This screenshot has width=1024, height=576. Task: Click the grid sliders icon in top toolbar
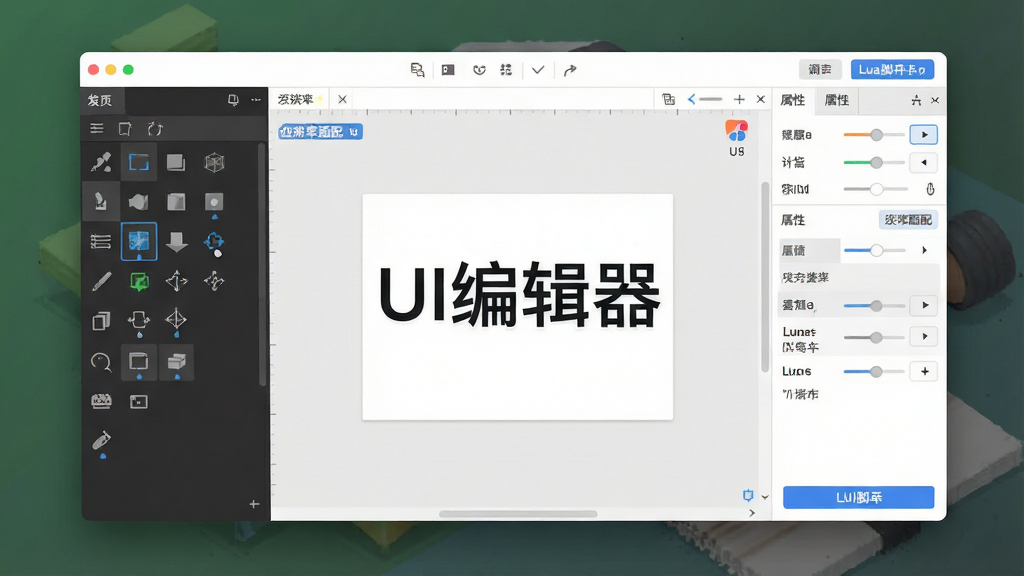click(506, 70)
